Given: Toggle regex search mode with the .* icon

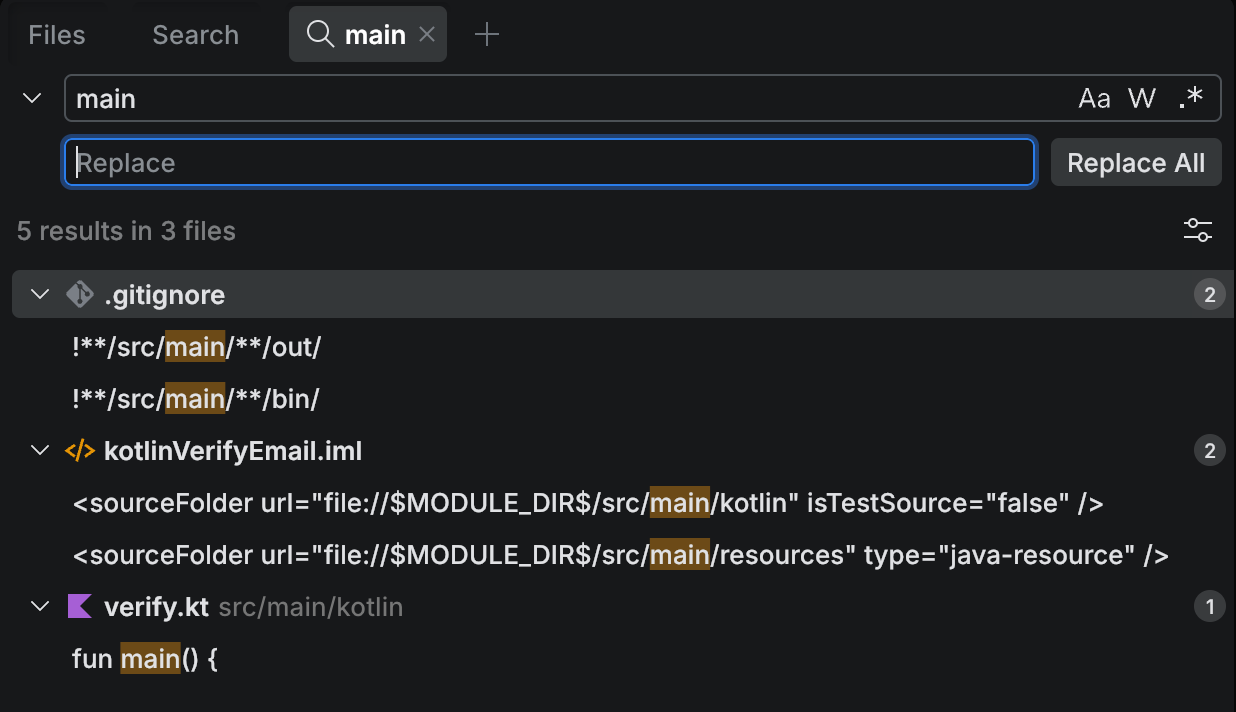Looking at the screenshot, I should [x=1191, y=97].
